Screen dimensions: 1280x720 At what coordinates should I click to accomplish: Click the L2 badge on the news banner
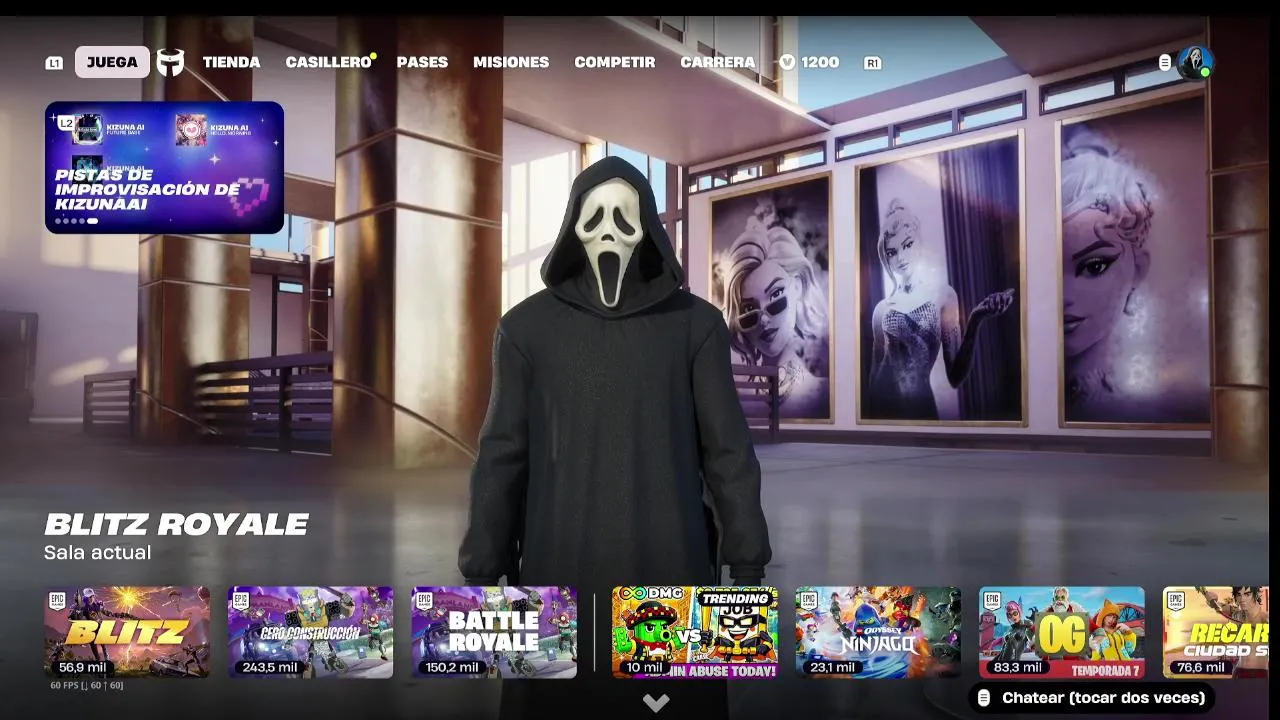tap(65, 123)
